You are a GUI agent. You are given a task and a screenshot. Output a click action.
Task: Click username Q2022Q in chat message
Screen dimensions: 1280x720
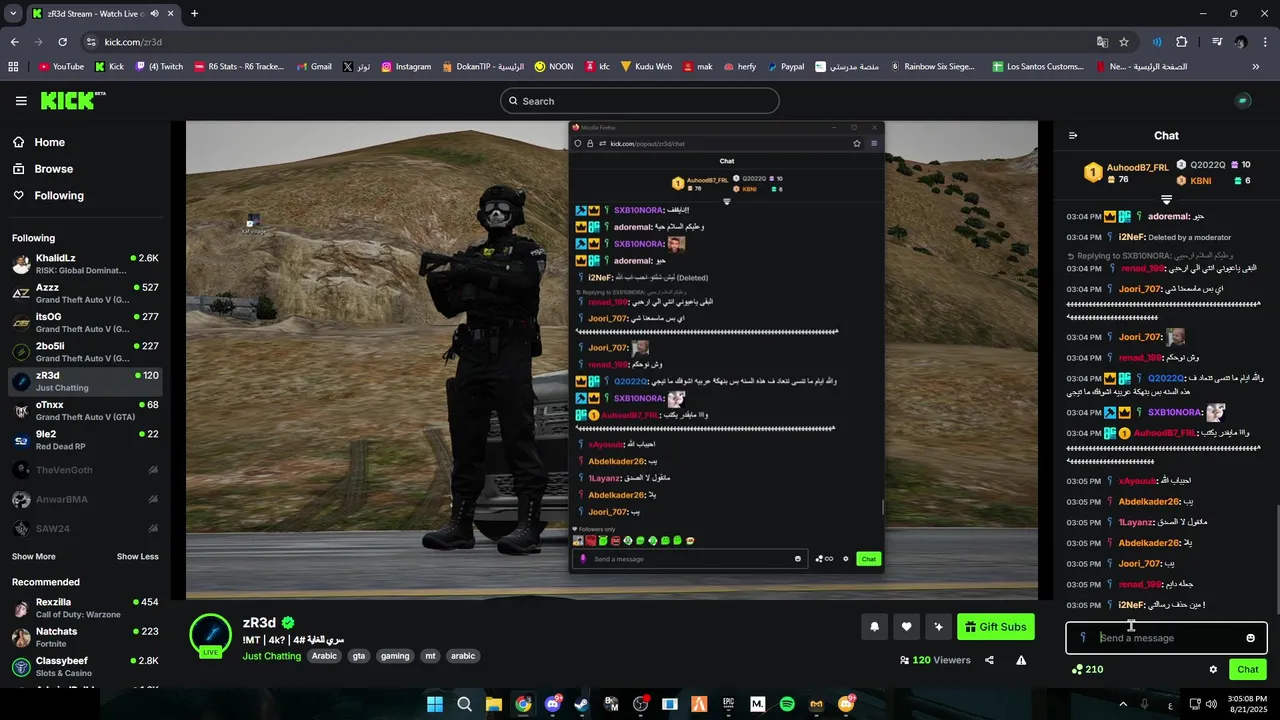click(x=1166, y=378)
